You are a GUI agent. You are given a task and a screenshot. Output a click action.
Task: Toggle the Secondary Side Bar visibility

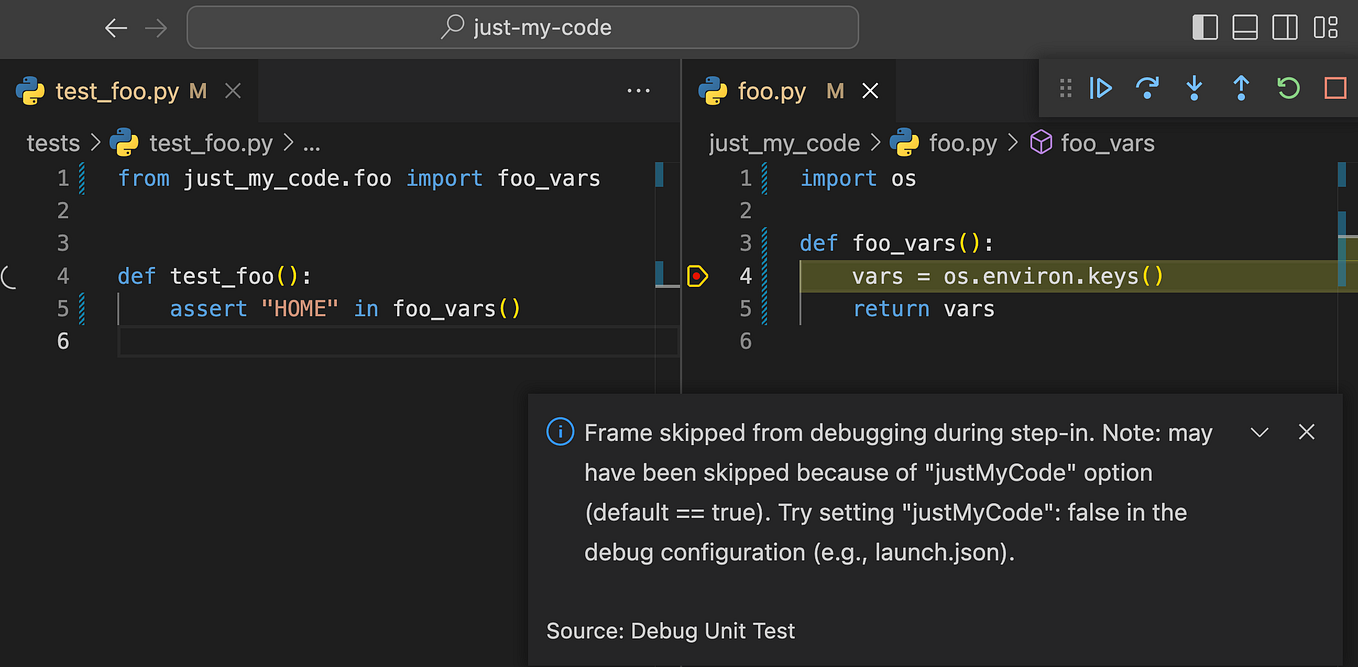point(1285,27)
